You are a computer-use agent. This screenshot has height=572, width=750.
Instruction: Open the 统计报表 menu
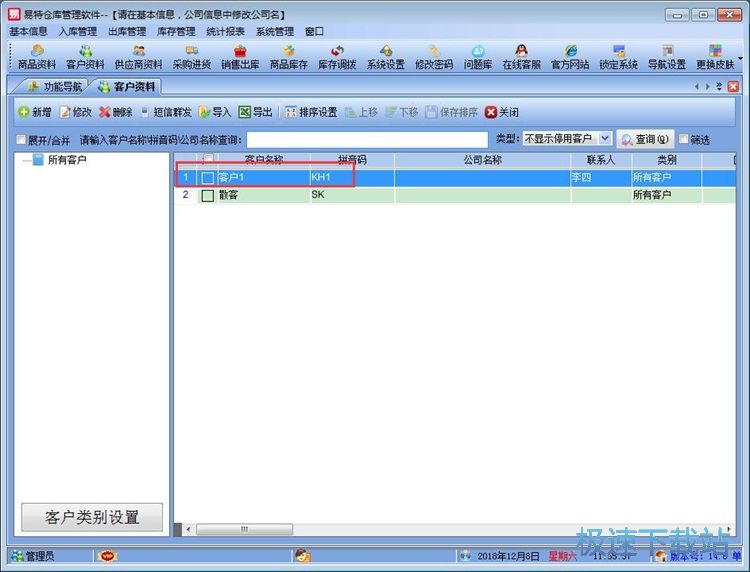(x=225, y=32)
